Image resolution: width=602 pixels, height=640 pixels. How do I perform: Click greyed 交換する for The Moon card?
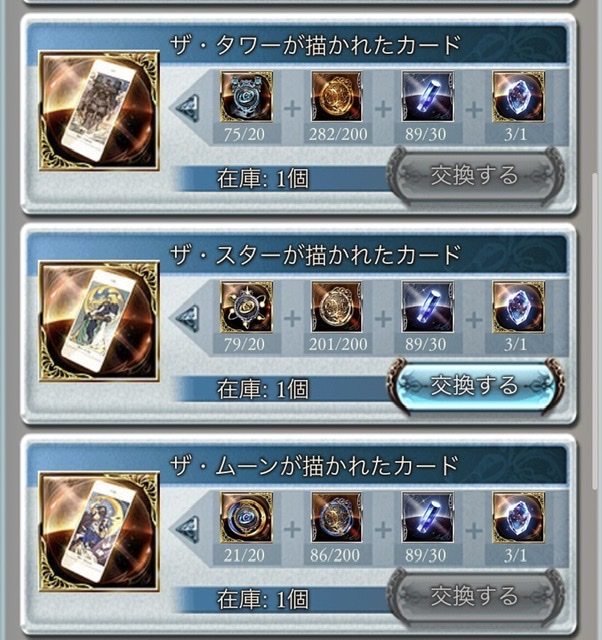(475, 596)
